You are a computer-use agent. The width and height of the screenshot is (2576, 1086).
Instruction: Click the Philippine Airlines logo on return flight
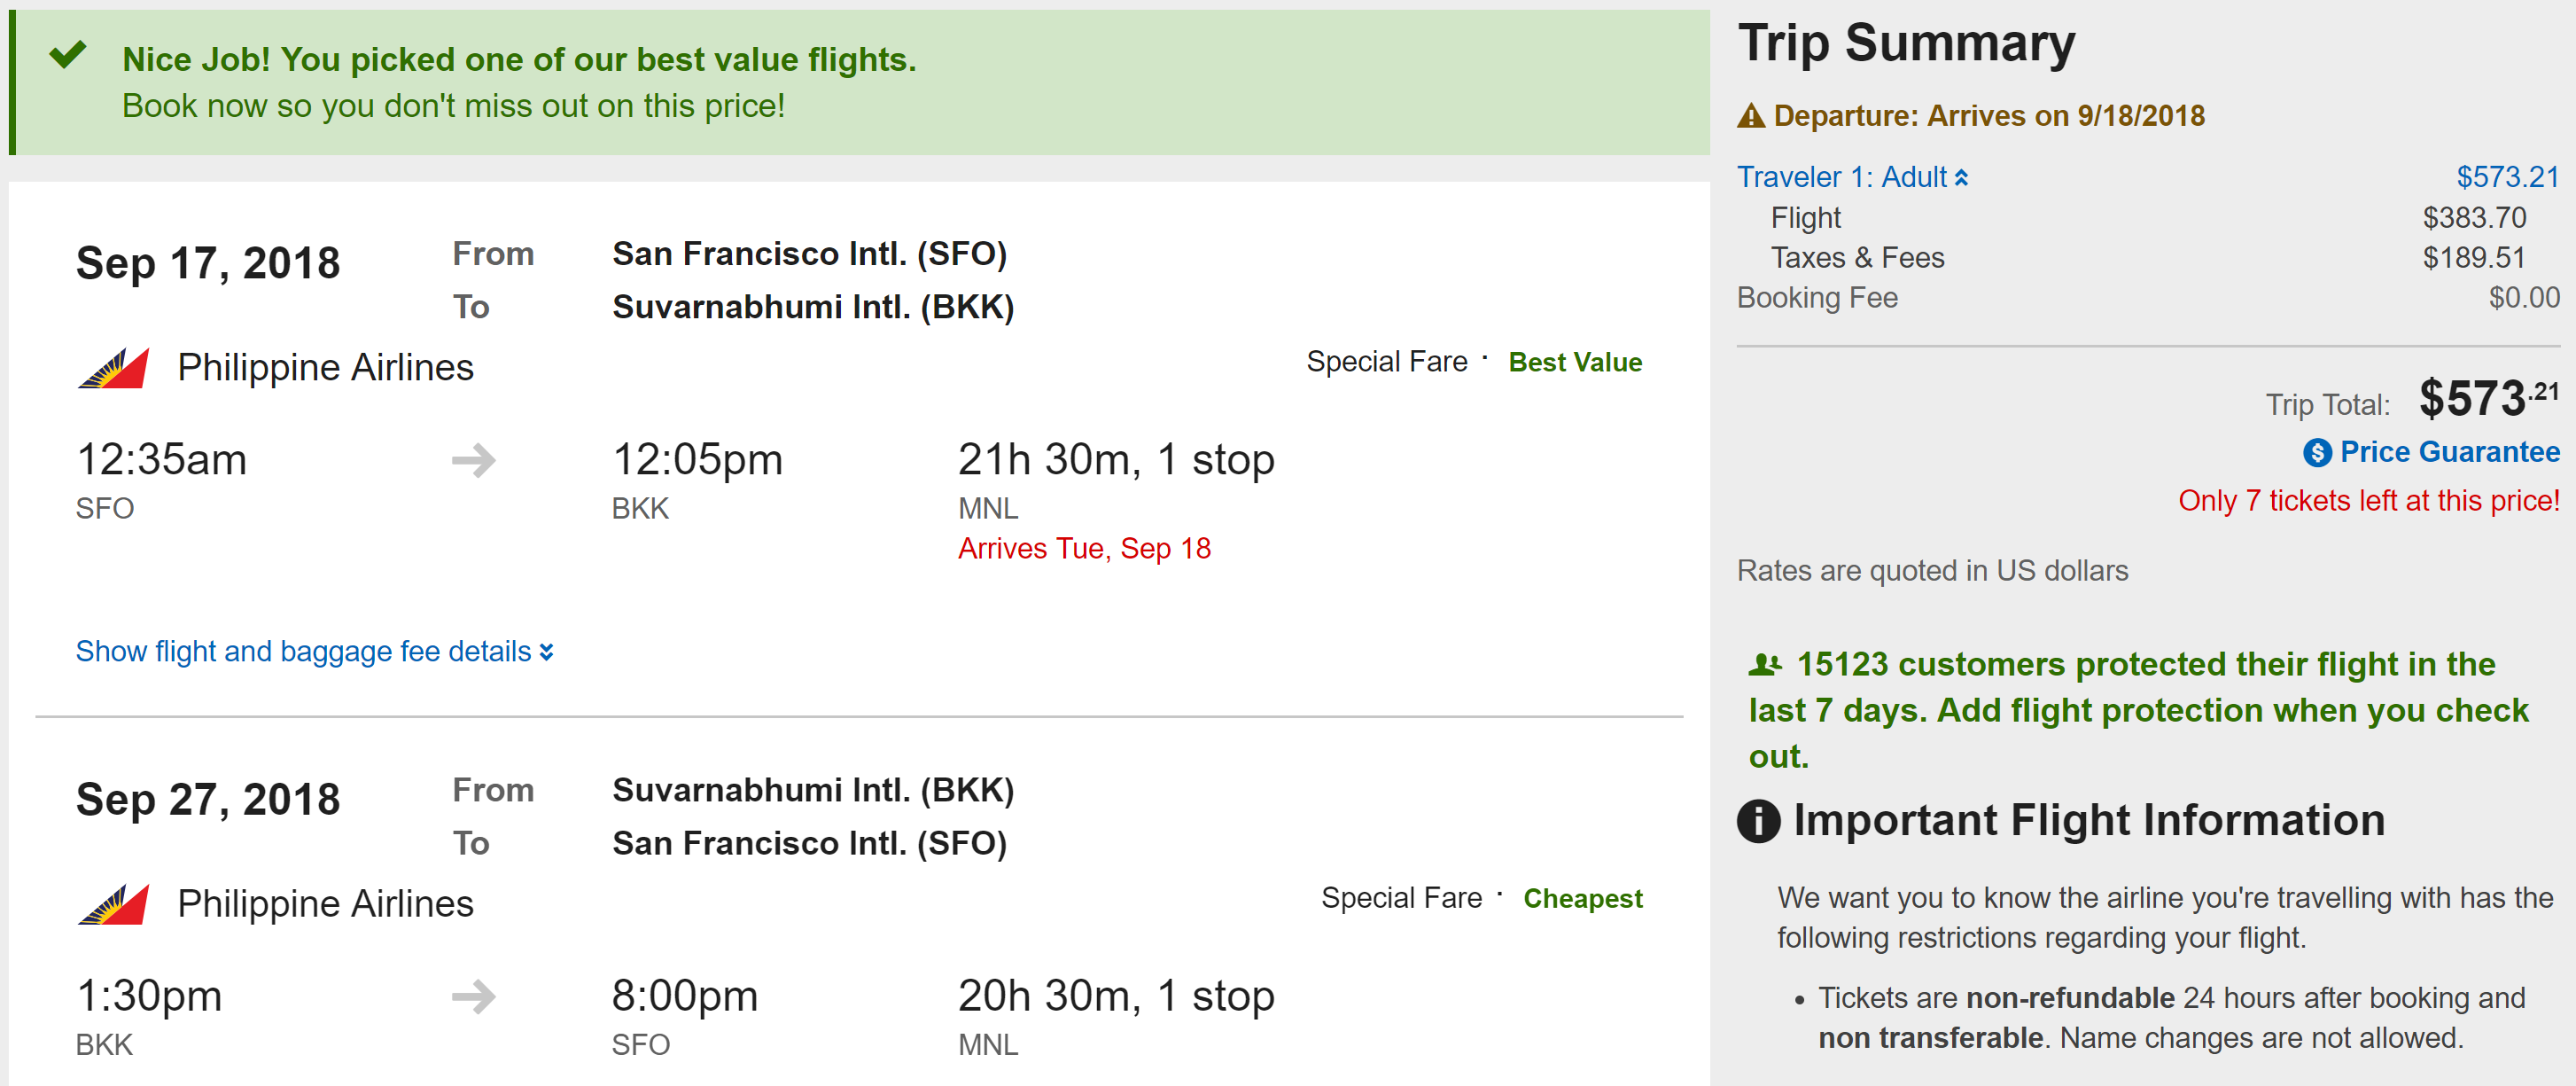(114, 904)
